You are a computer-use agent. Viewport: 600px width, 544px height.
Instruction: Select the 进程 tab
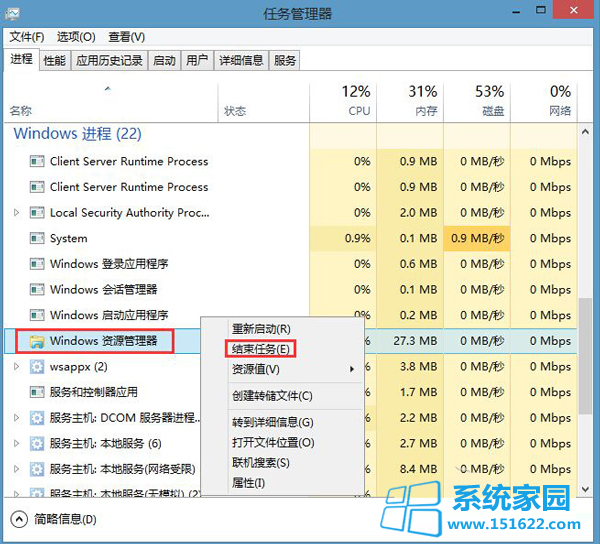point(21,59)
